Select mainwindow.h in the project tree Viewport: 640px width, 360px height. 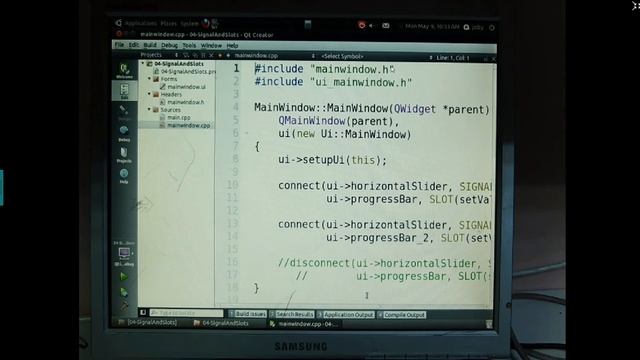(182, 102)
